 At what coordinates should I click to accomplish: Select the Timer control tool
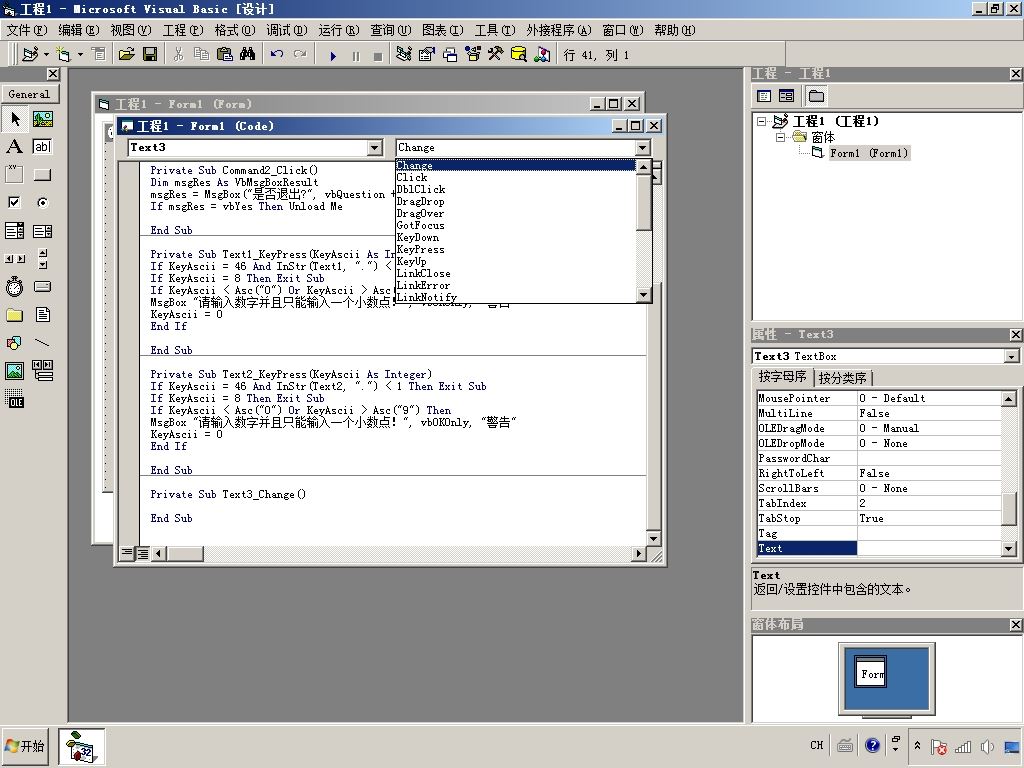14,287
